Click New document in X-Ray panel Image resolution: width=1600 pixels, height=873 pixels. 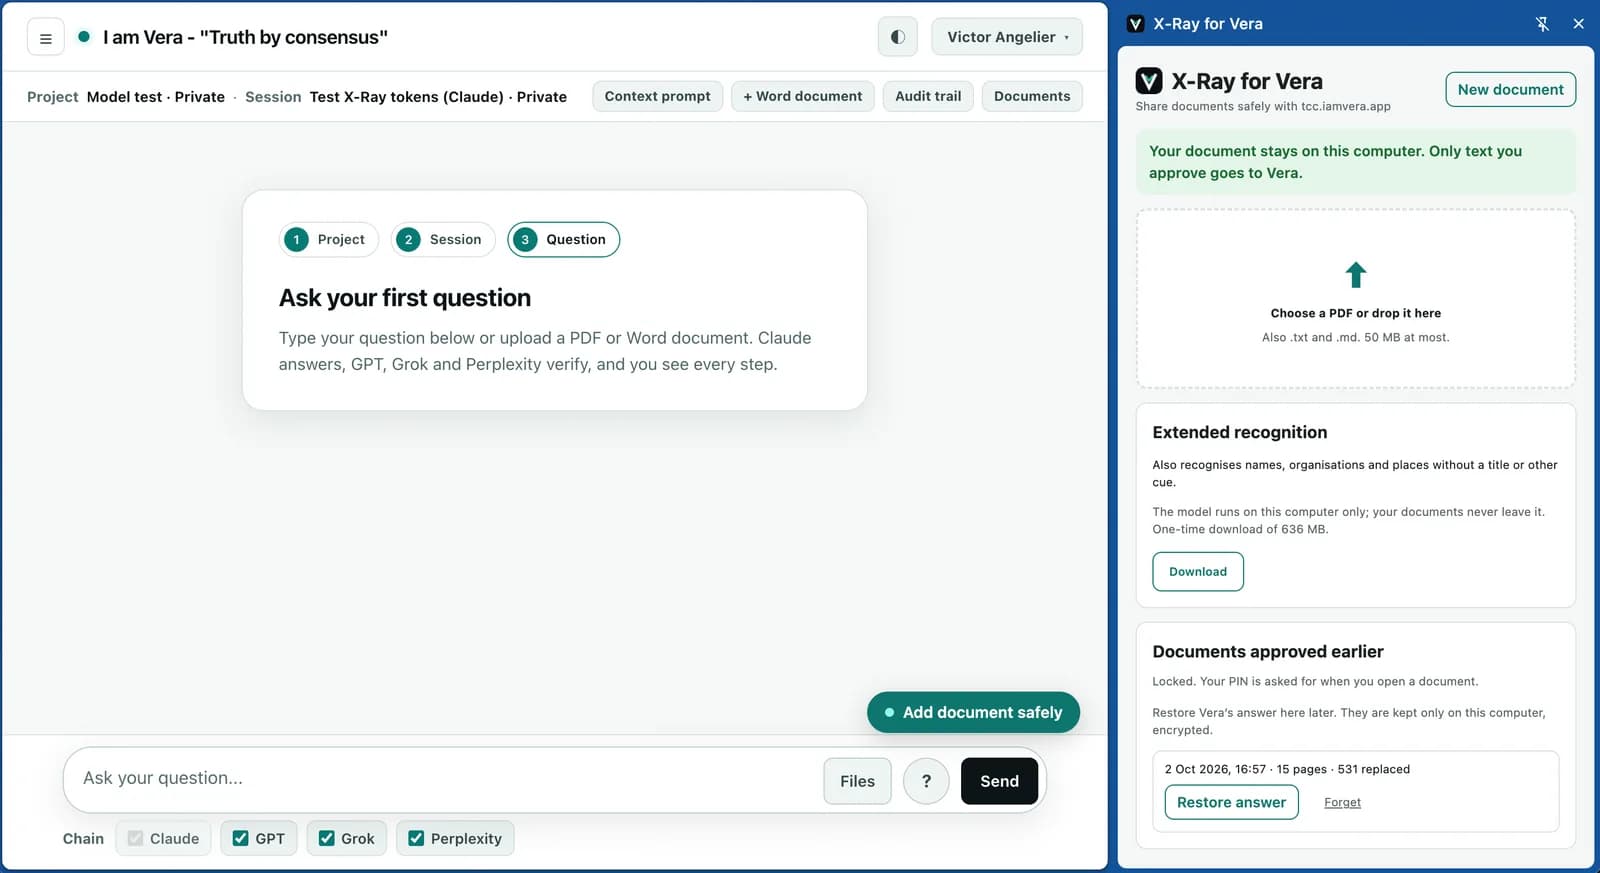(1510, 89)
